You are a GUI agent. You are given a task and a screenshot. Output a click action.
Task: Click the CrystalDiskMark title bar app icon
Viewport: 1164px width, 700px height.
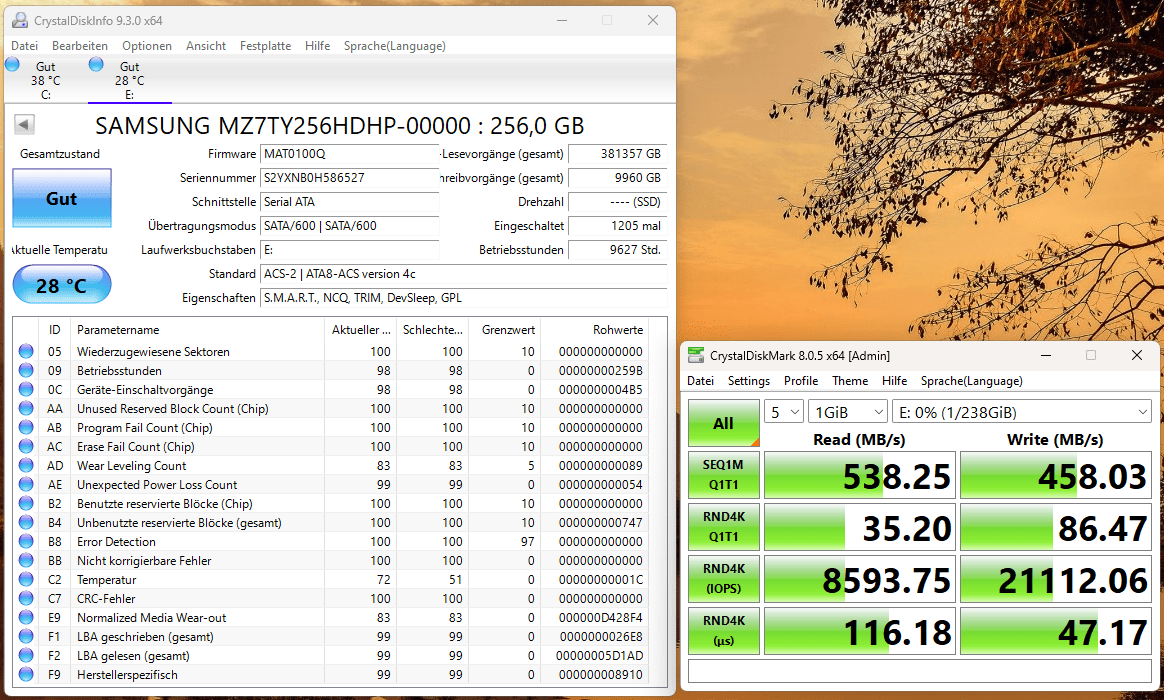point(696,355)
